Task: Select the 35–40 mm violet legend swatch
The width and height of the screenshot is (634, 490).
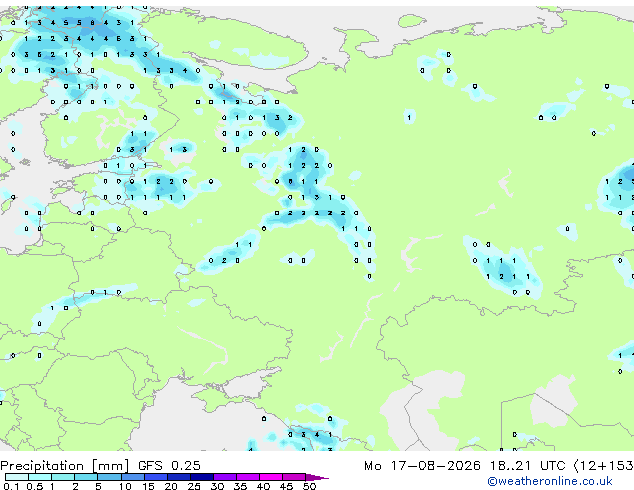Action: click(247, 477)
